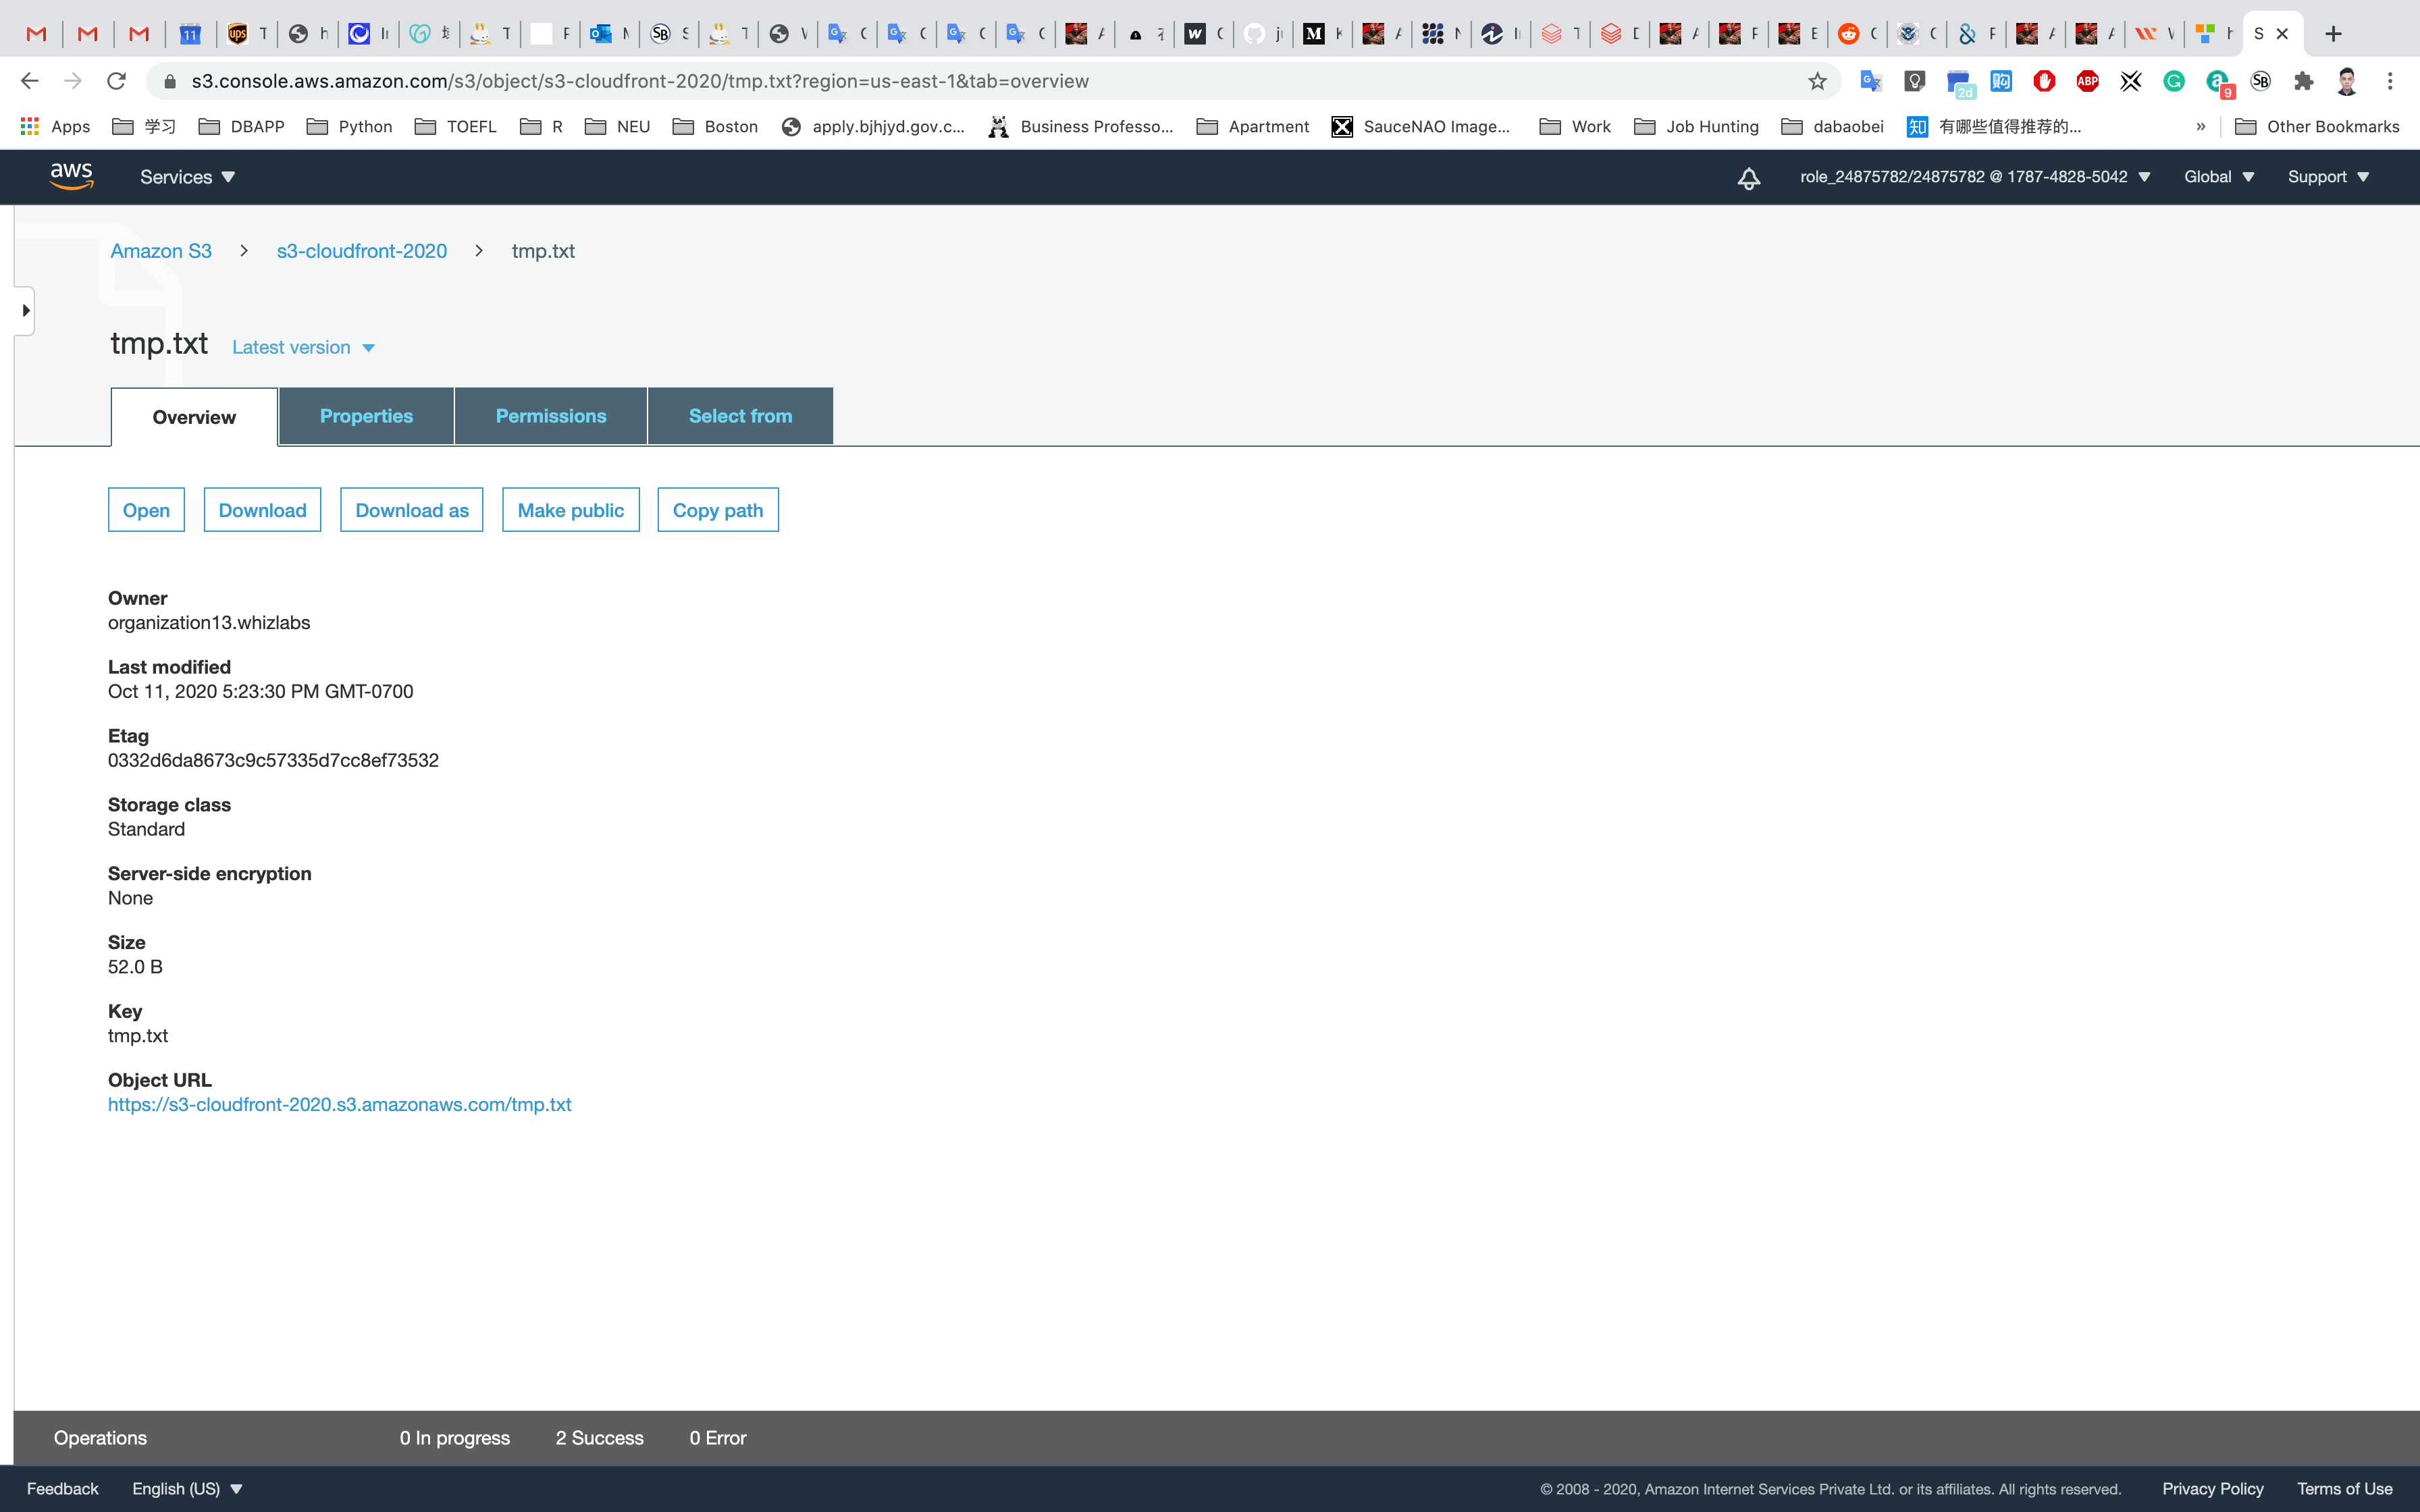The width and height of the screenshot is (2420, 1512).
Task: Go to s3-cloudfront-2020 bucket breadcrumb
Action: coord(361,251)
